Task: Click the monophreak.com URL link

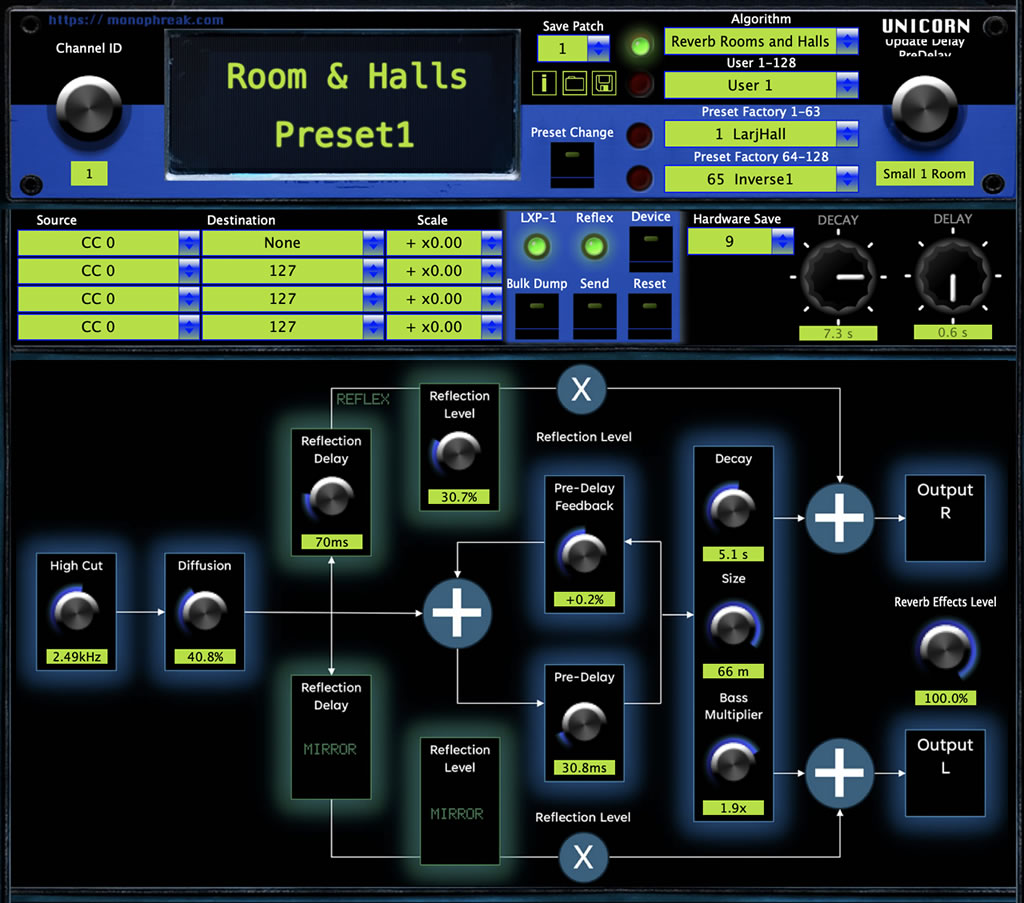Action: tap(136, 19)
